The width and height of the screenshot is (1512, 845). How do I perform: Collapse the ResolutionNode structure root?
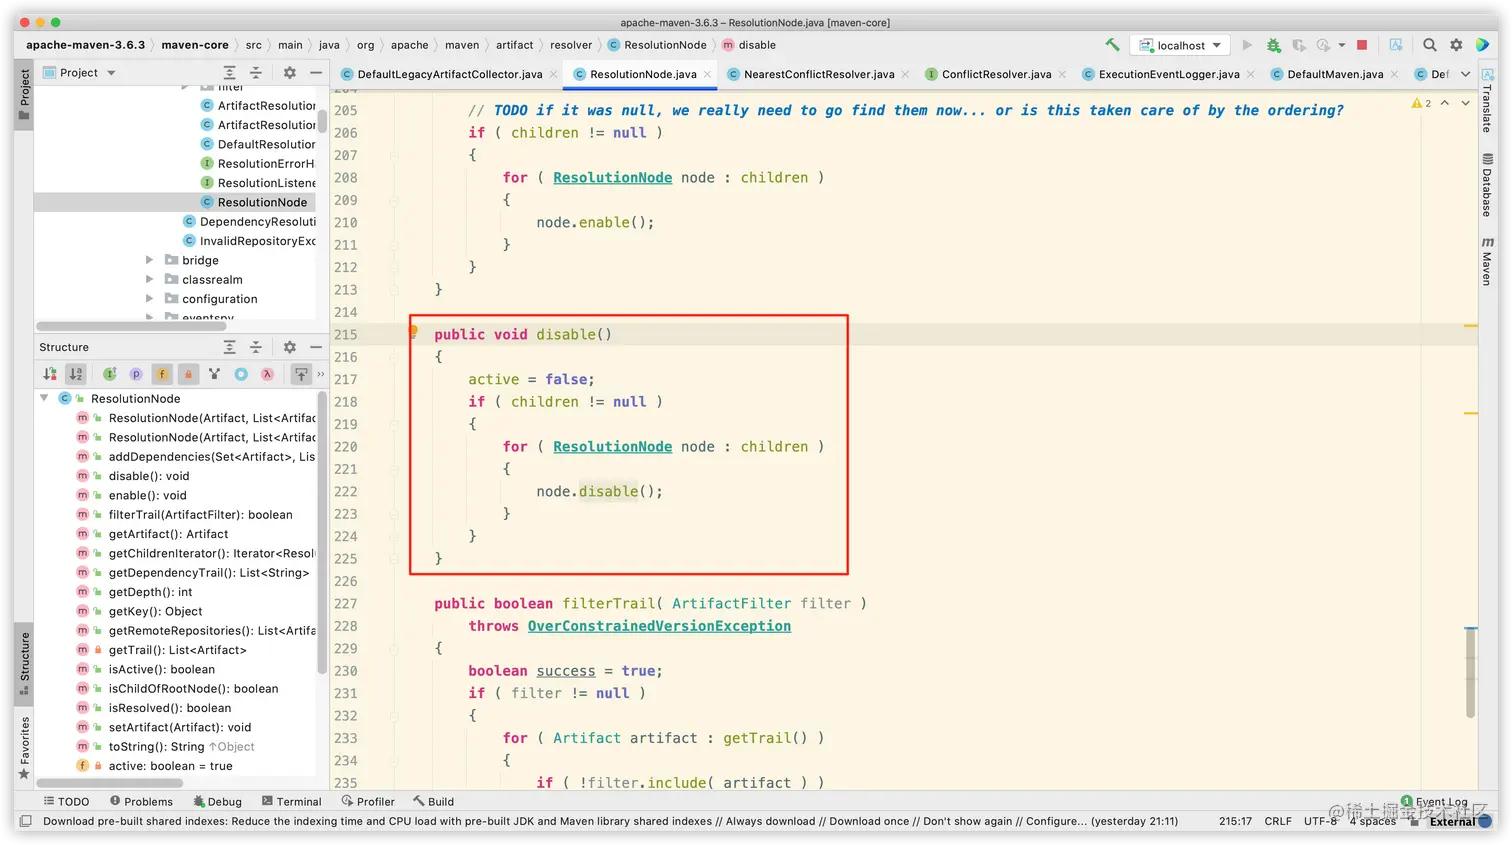(44, 398)
